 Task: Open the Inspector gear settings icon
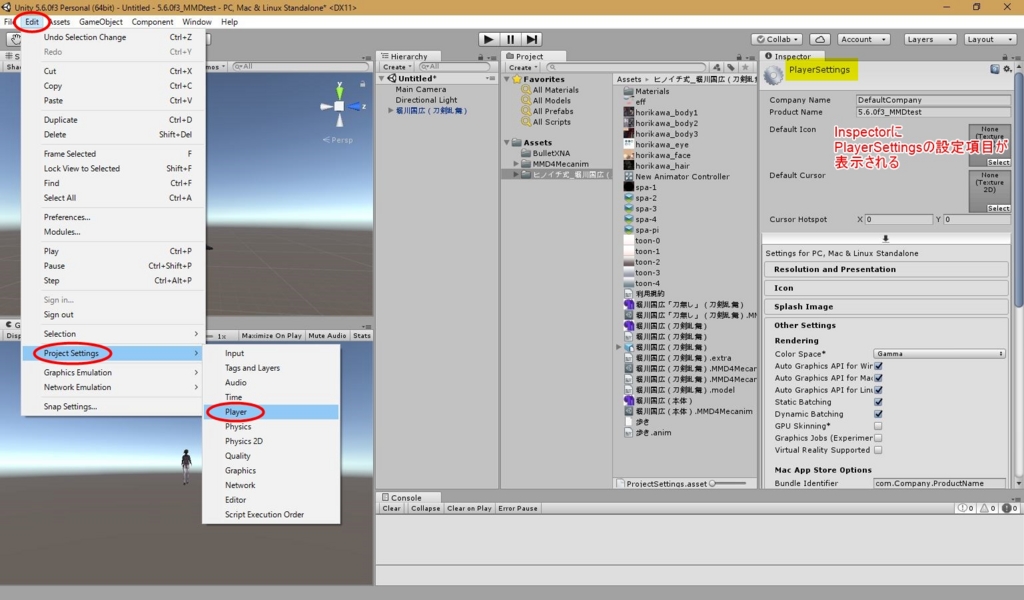coord(1007,69)
